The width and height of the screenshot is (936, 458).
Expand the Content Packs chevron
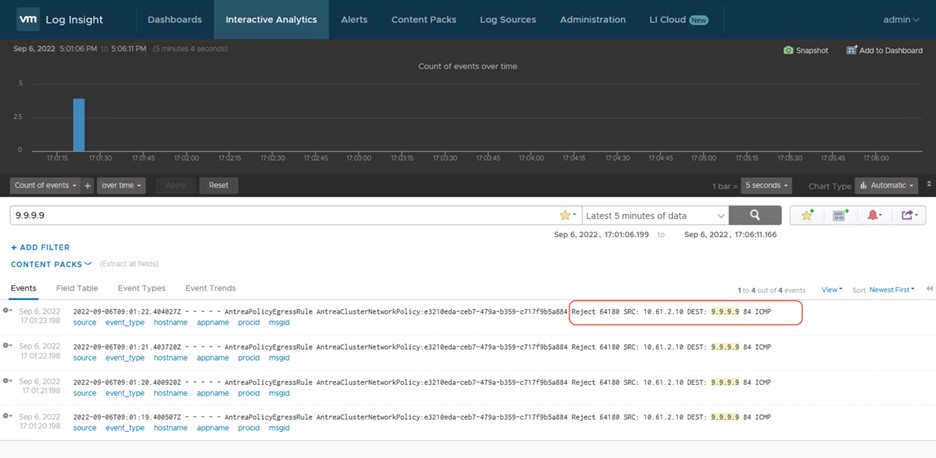point(88,264)
